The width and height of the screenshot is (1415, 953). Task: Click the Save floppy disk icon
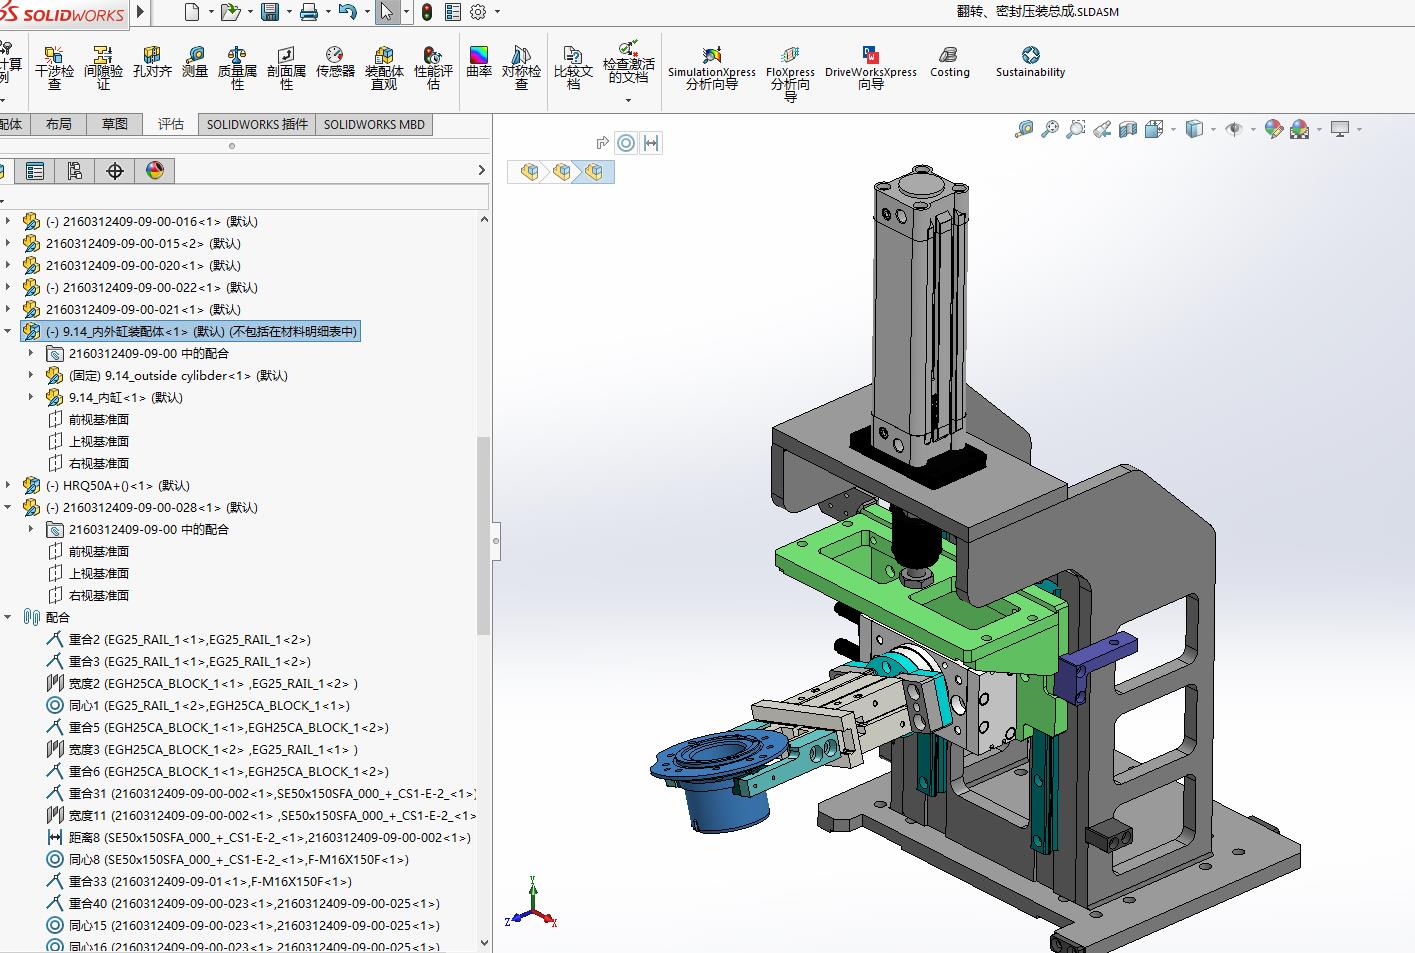(270, 12)
